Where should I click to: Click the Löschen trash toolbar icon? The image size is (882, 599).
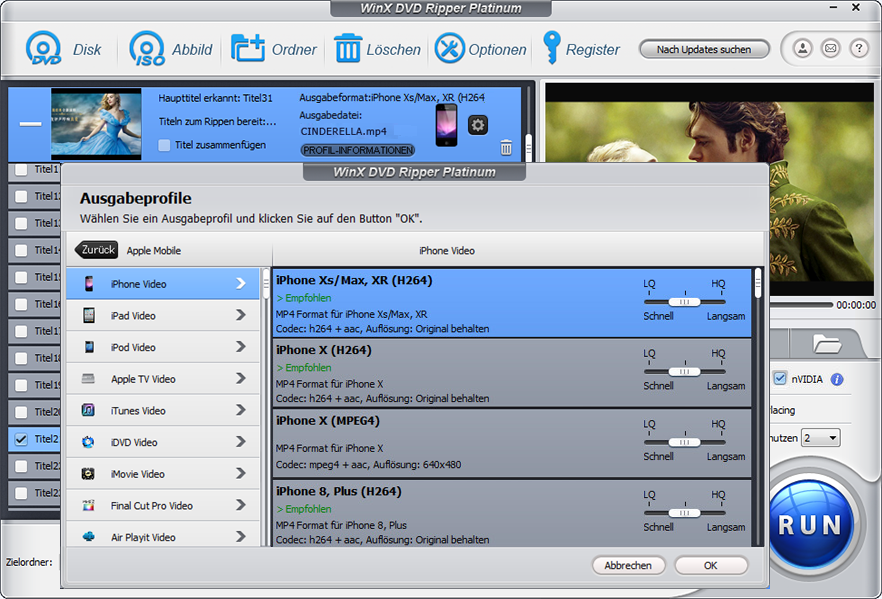(345, 48)
